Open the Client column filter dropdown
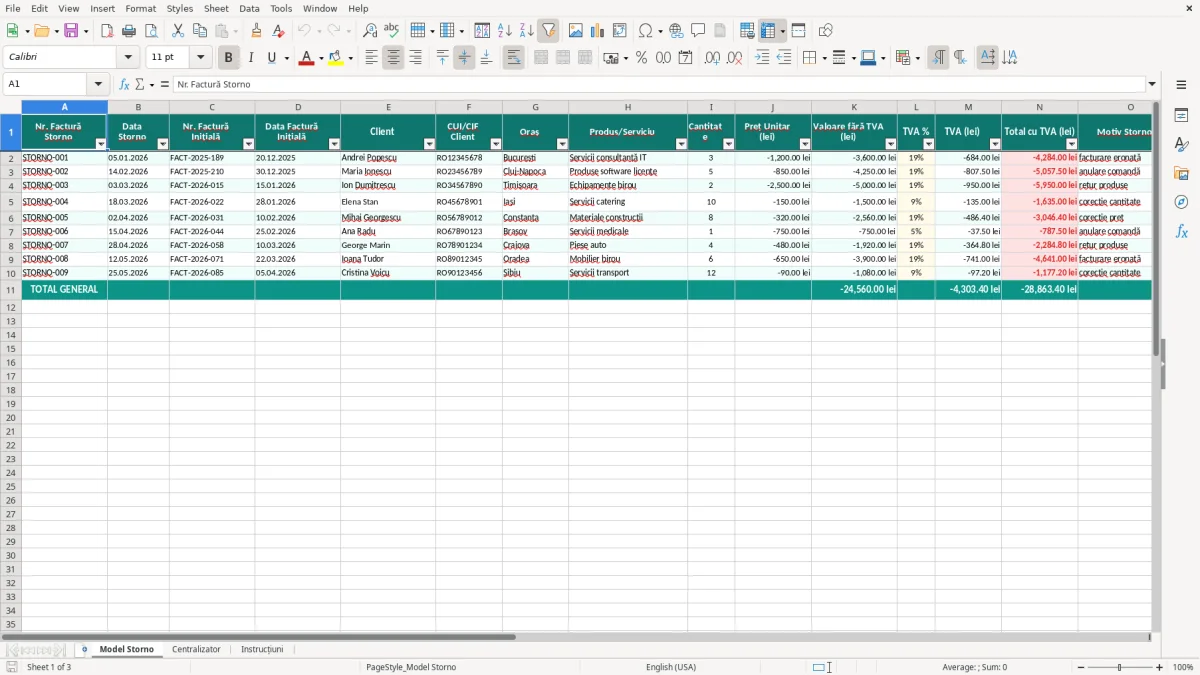The height and width of the screenshot is (675, 1200). [429, 144]
